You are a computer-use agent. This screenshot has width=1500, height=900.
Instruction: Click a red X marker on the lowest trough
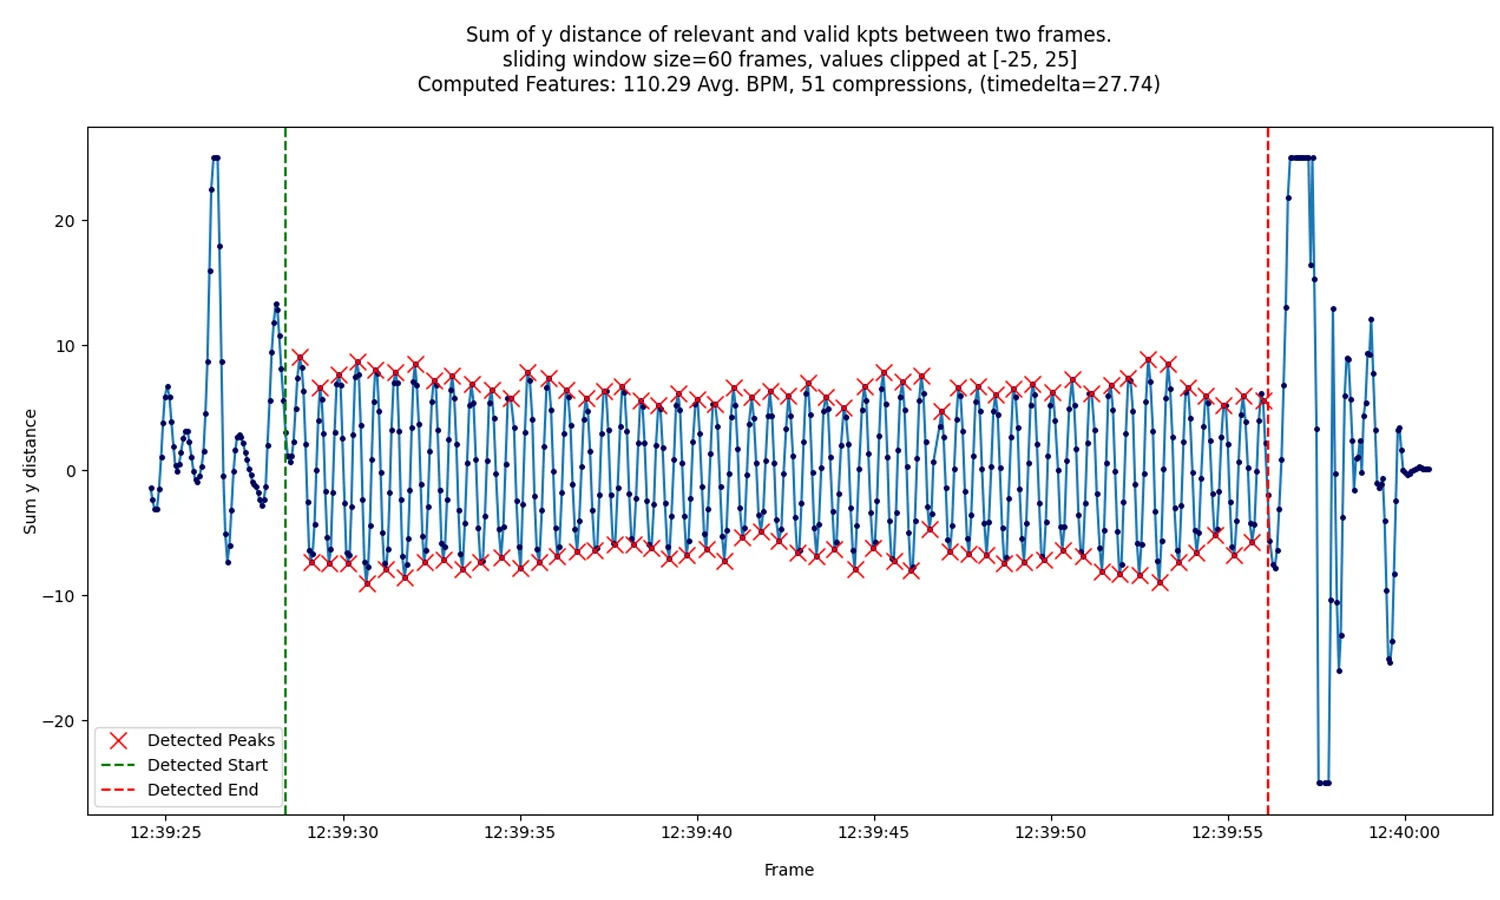[366, 585]
